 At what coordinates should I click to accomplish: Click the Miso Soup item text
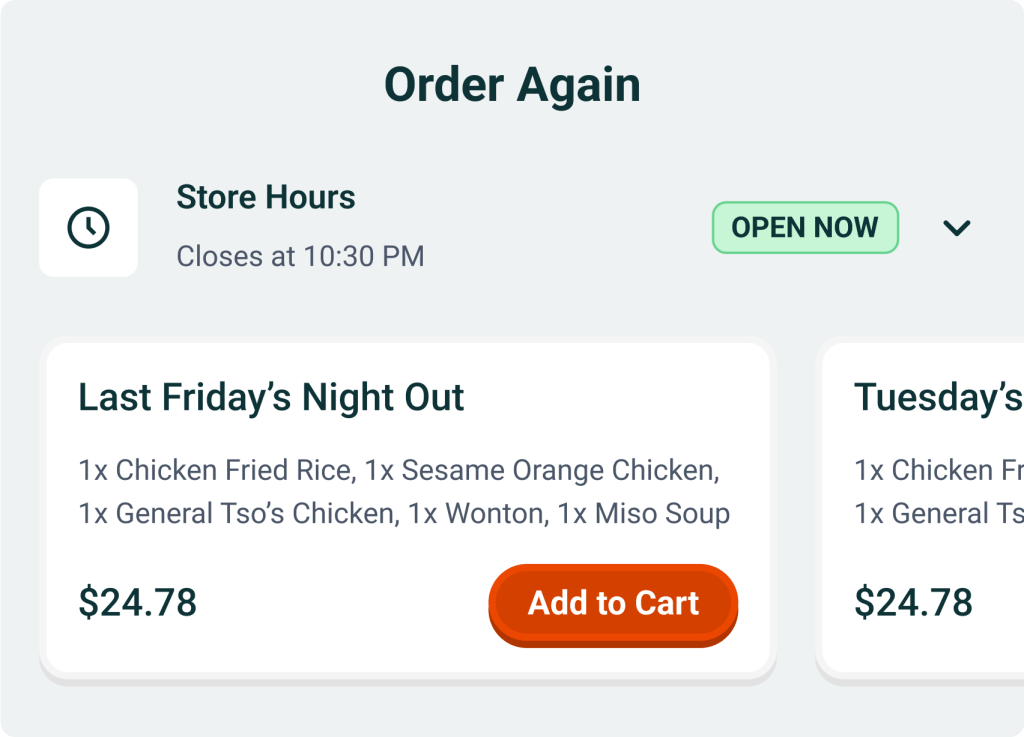[662, 514]
